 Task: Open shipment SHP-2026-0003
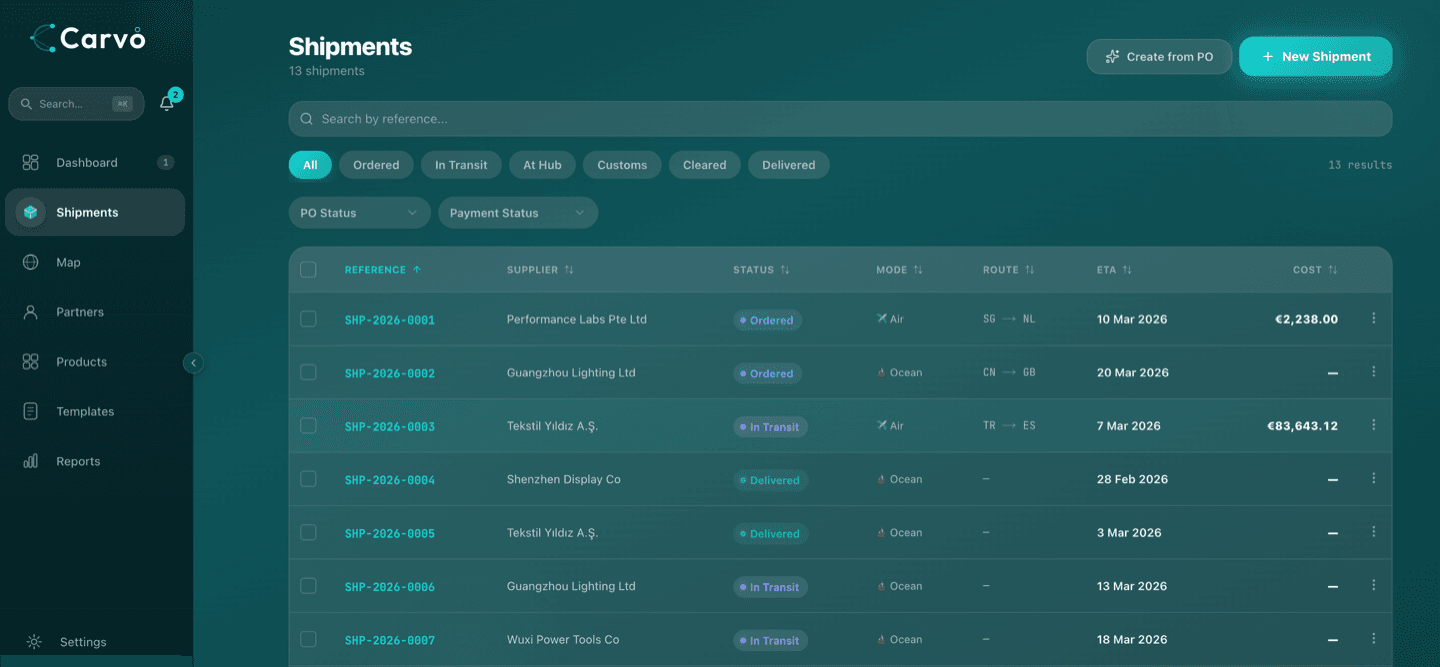389,425
